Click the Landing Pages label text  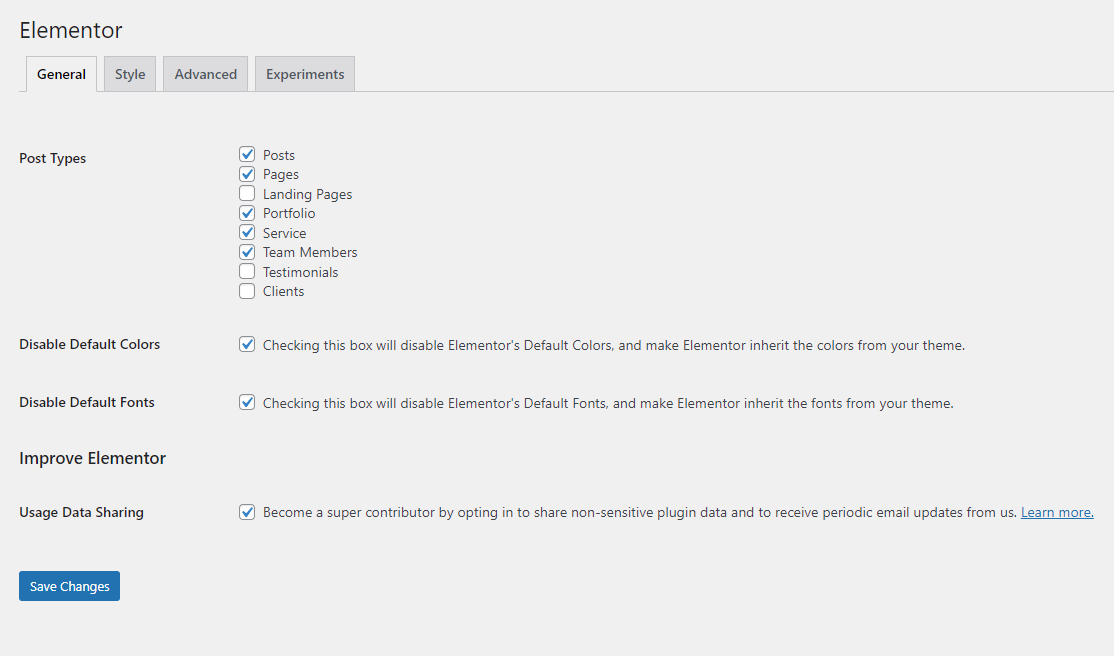pos(307,194)
